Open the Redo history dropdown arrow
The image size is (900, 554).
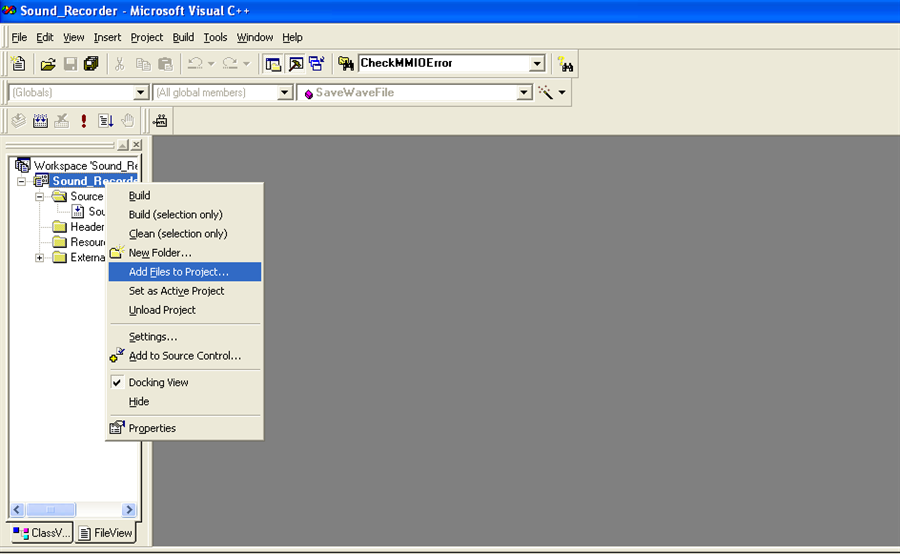(246, 64)
